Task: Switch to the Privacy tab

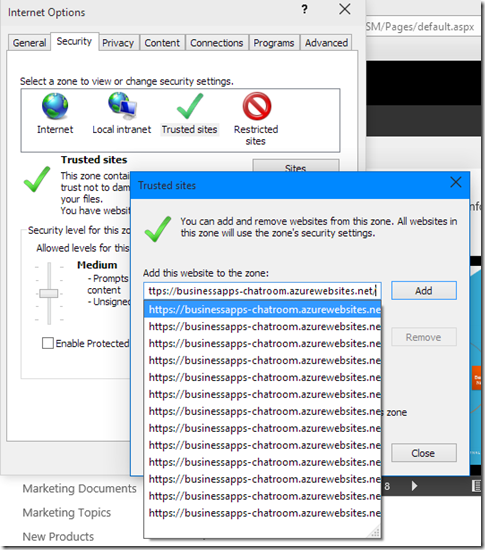Action: pyautogui.click(x=118, y=43)
